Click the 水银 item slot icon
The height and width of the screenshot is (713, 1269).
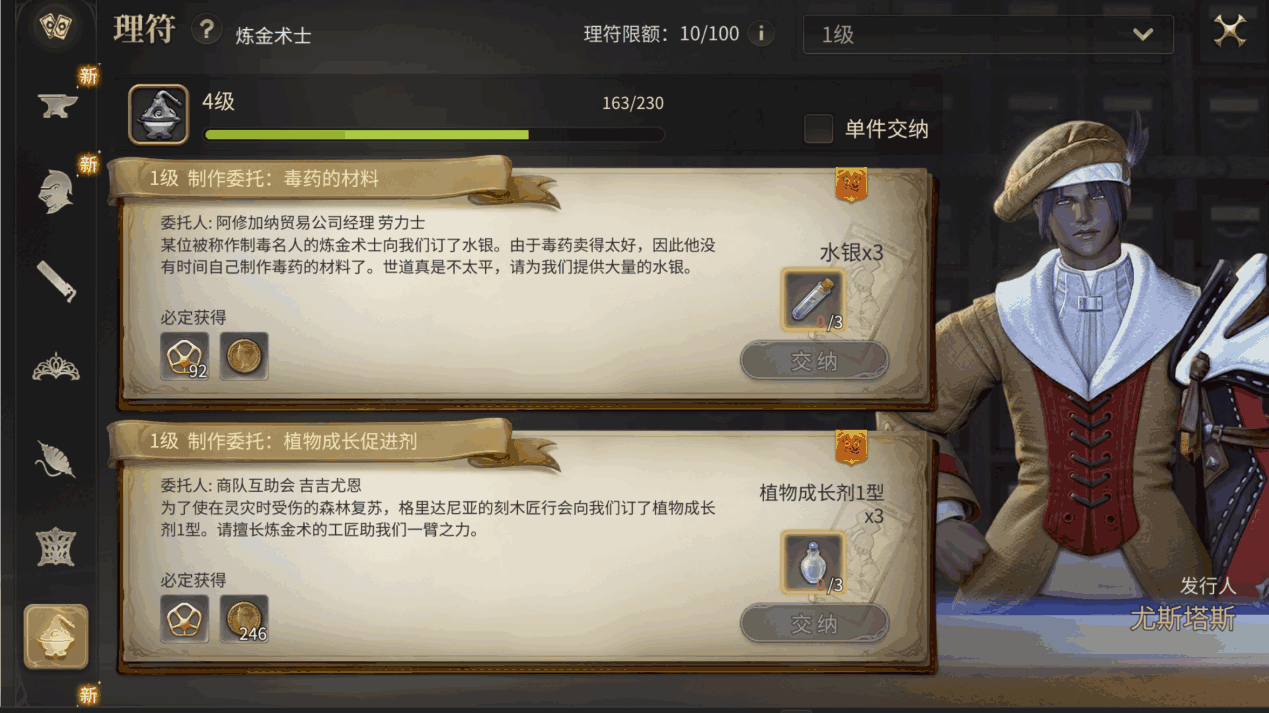tap(812, 299)
